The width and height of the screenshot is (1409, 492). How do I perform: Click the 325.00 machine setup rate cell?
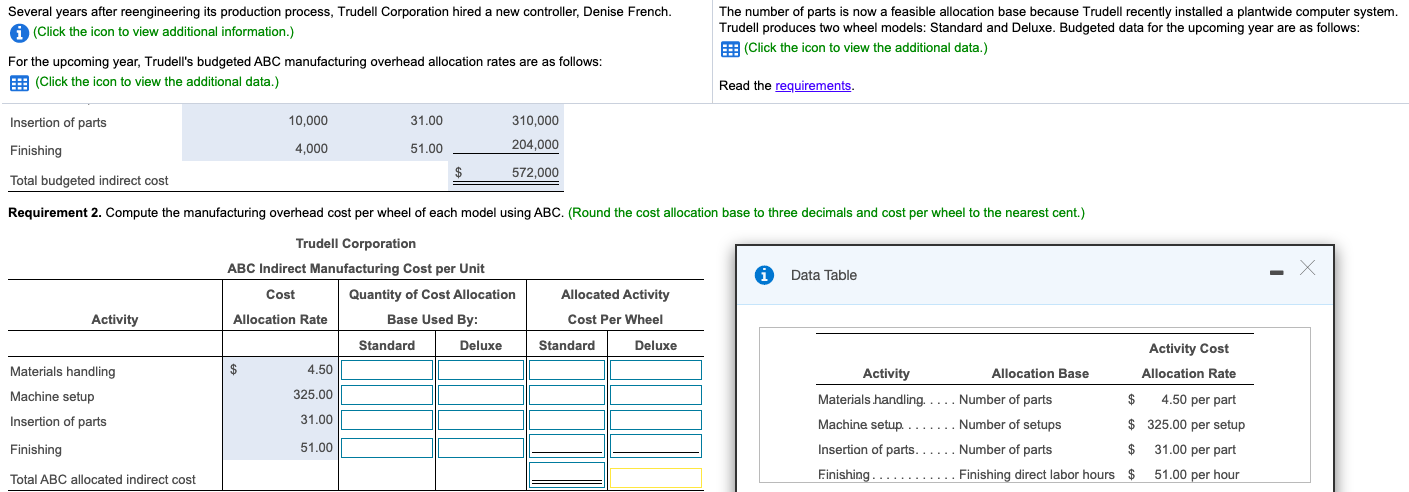click(313, 395)
